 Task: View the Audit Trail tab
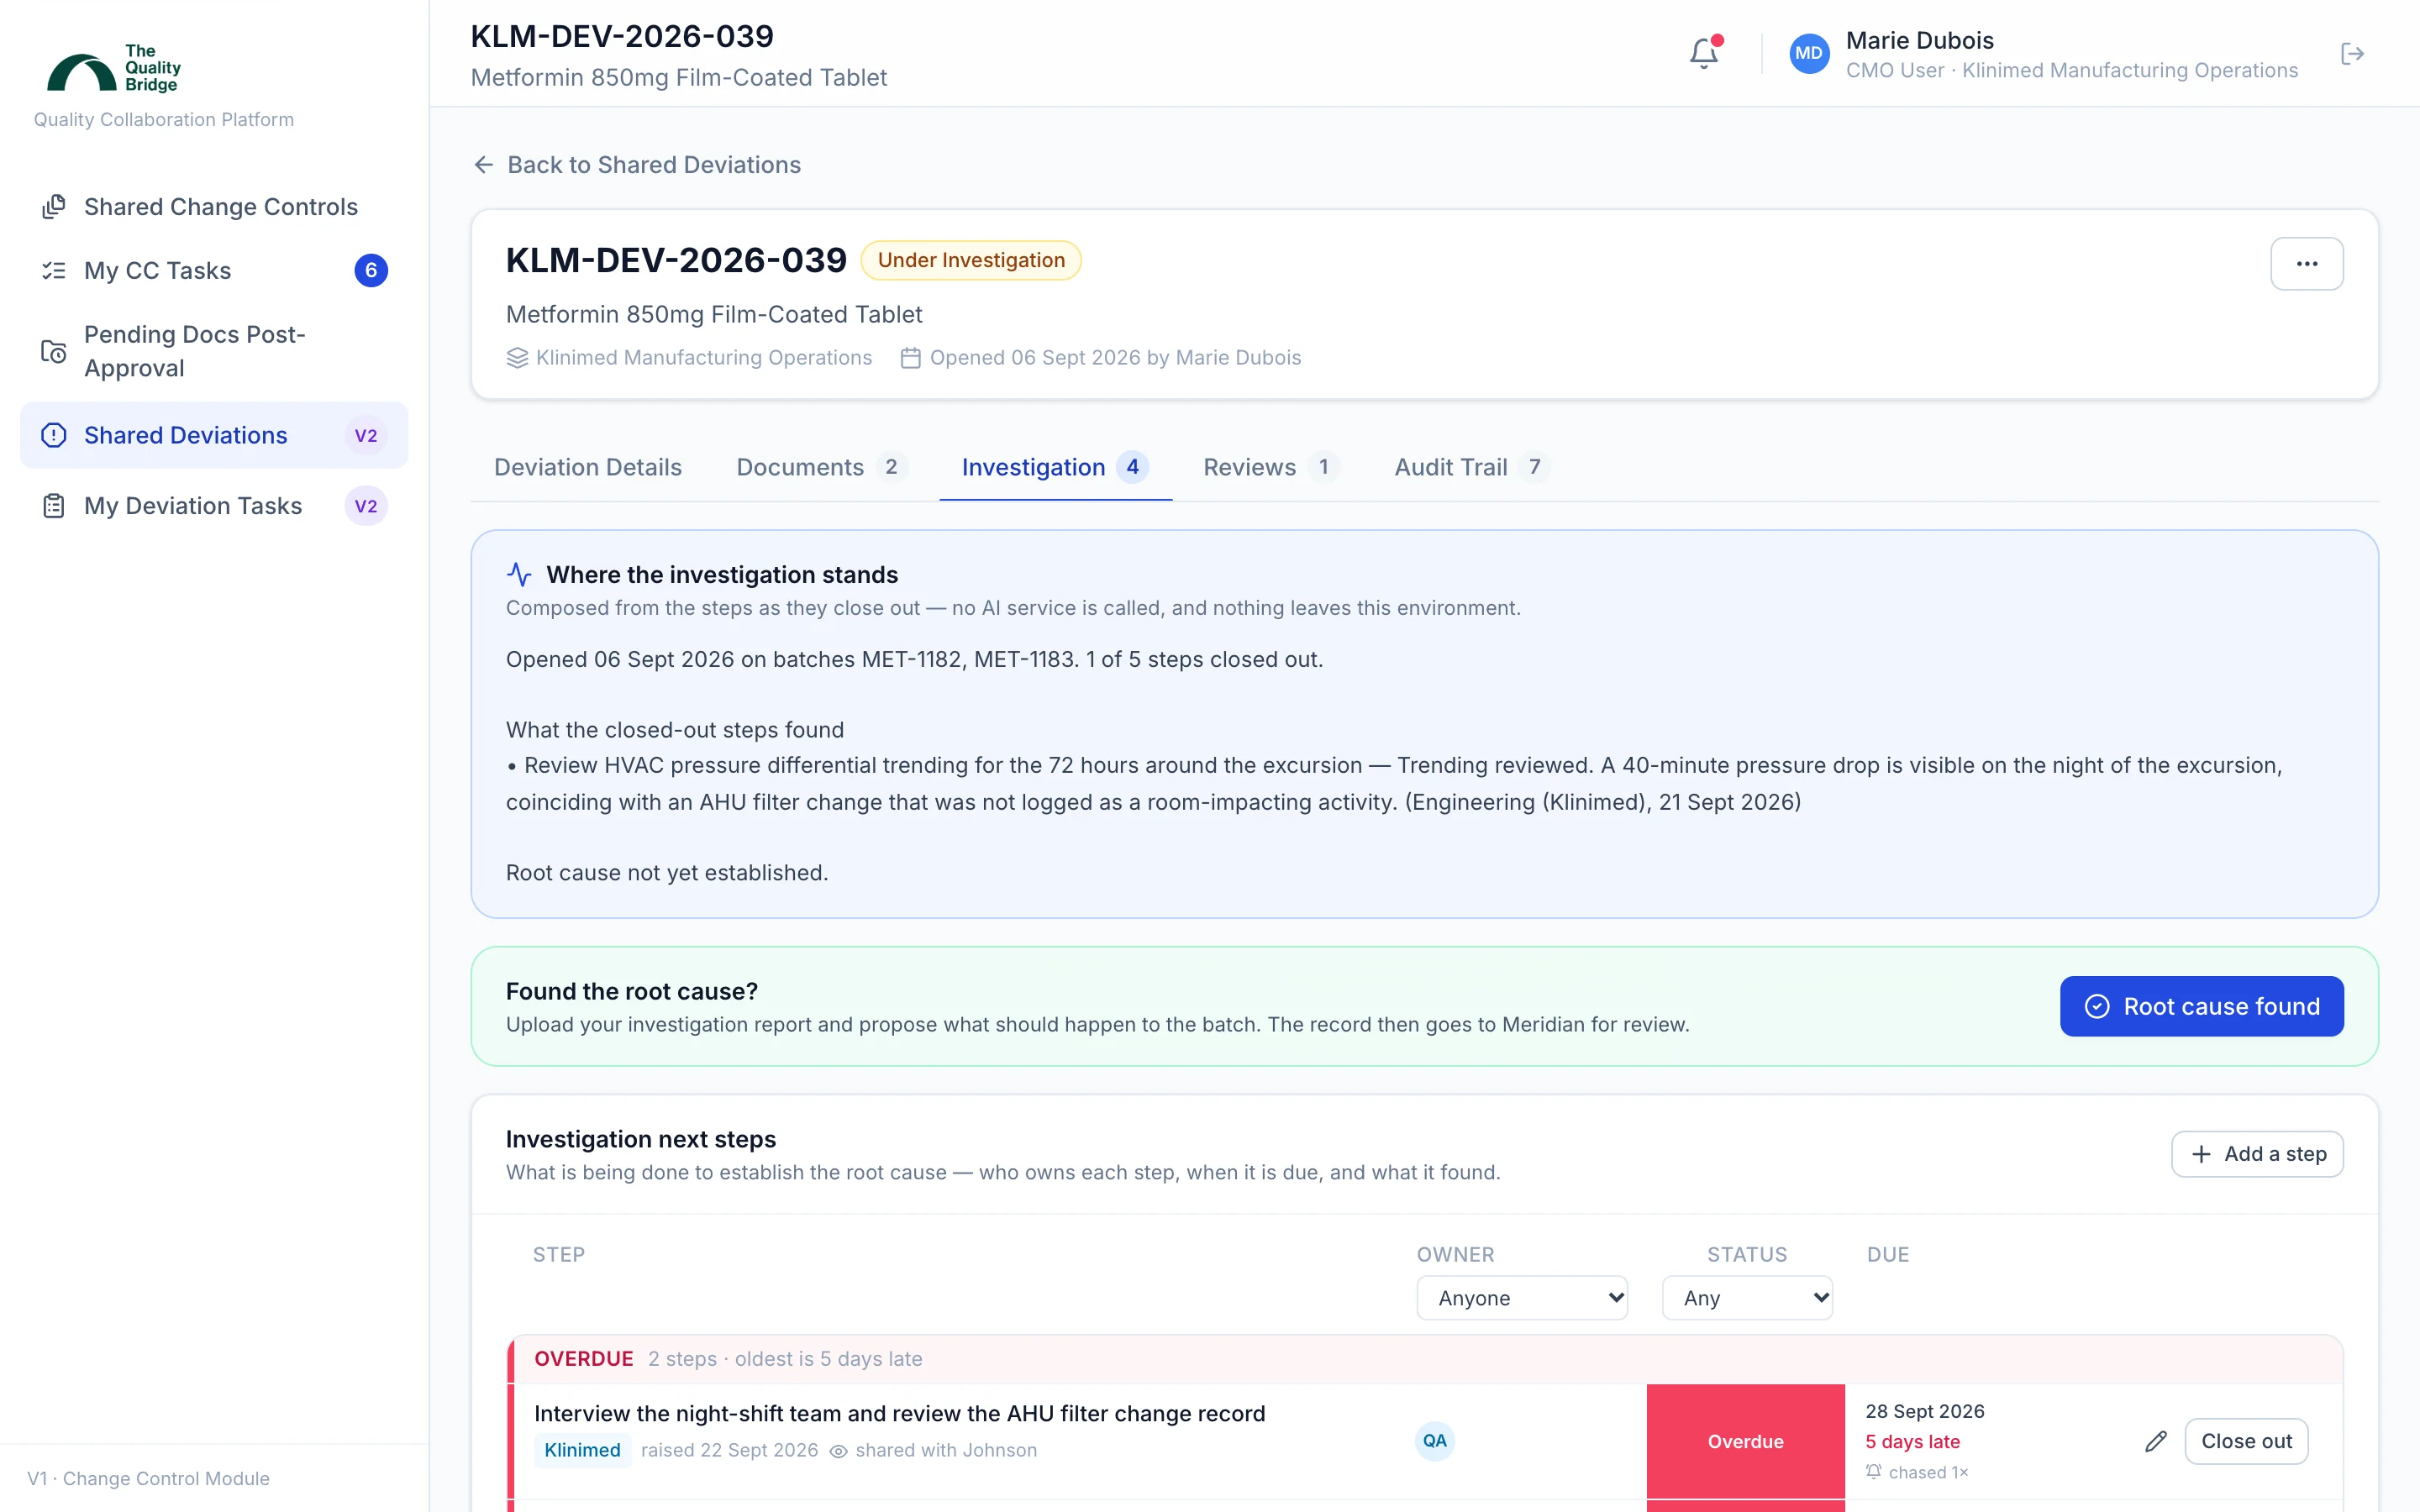(x=1471, y=467)
